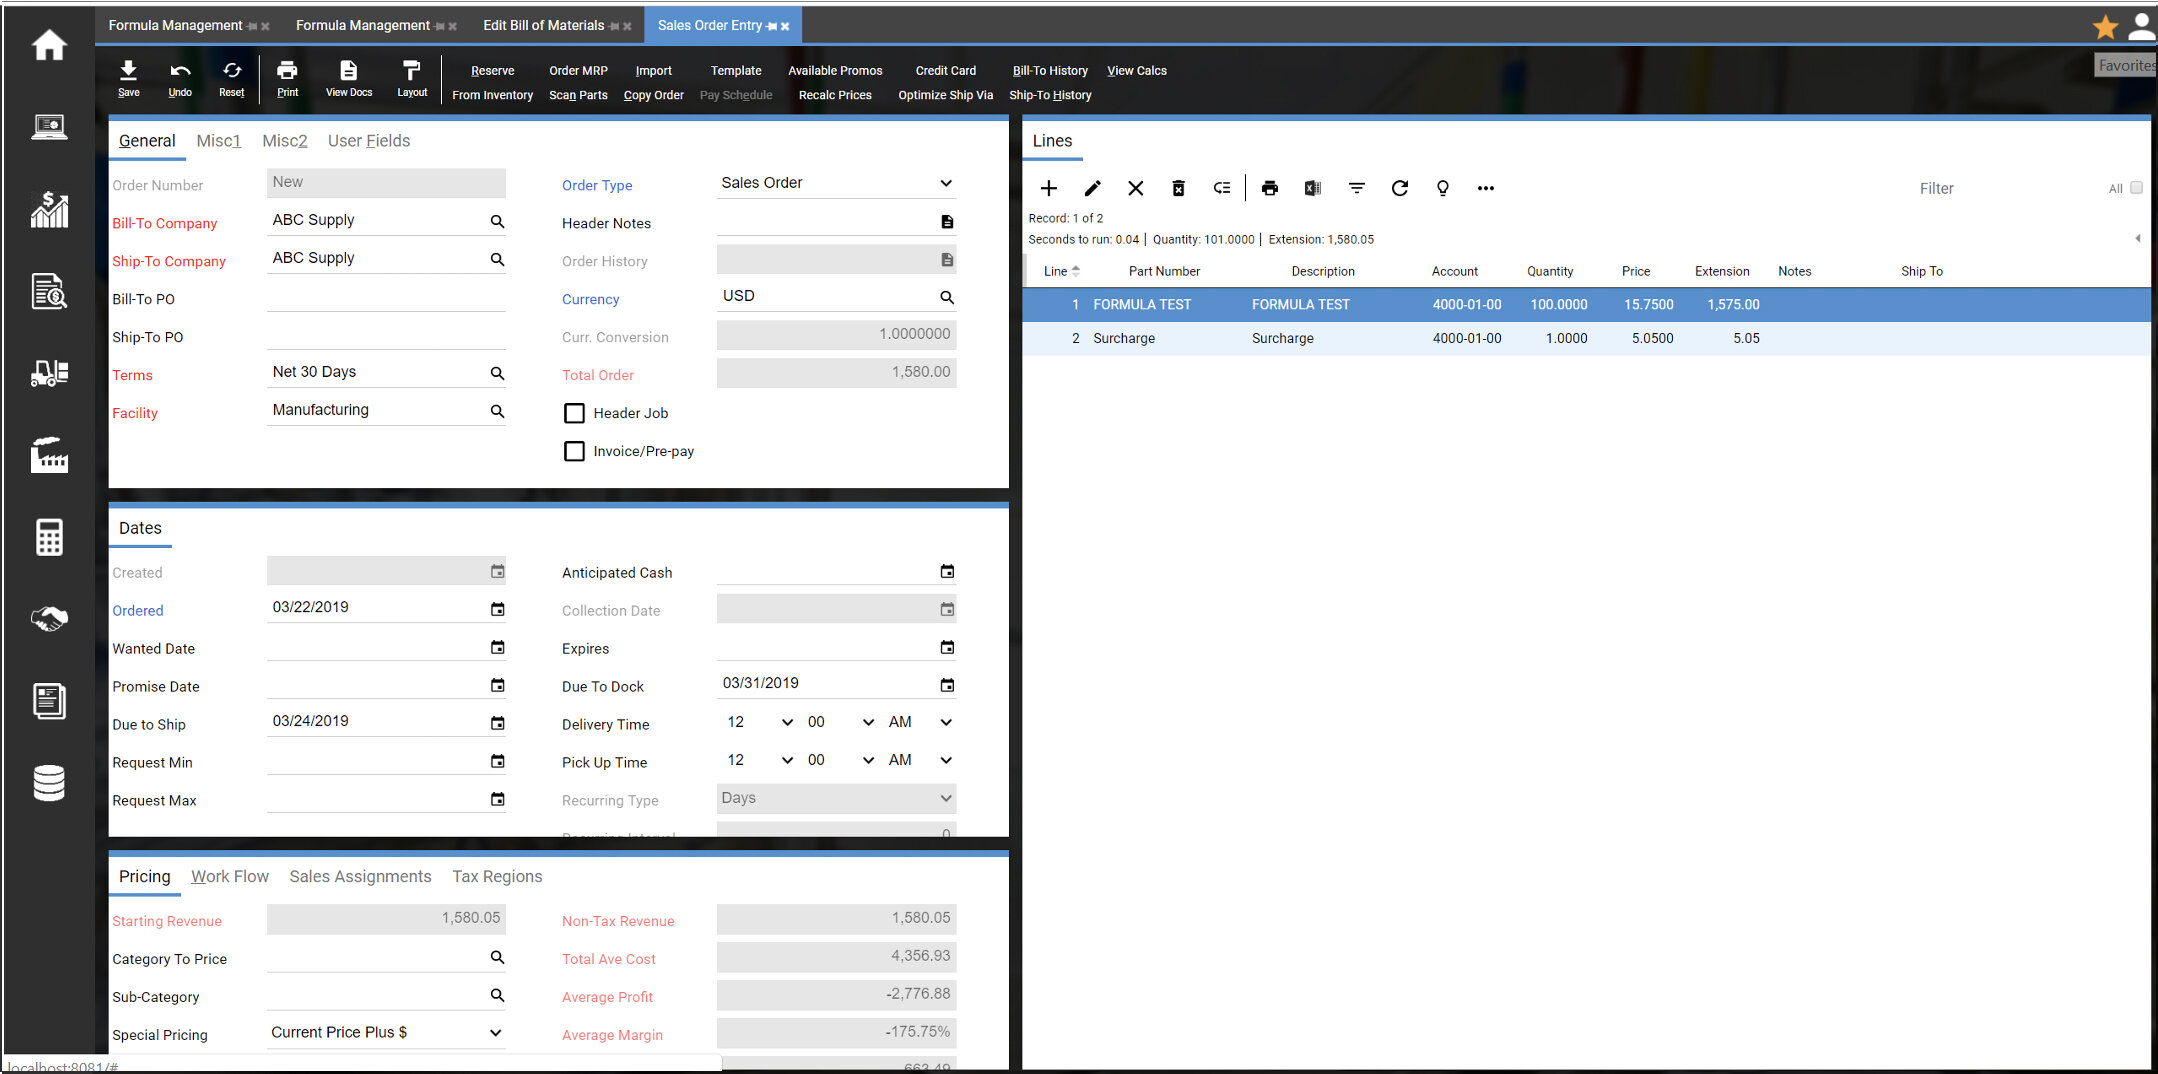The width and height of the screenshot is (2158, 1074).
Task: Open the Delivery Time AM/PM dropdown
Action: coord(919,722)
